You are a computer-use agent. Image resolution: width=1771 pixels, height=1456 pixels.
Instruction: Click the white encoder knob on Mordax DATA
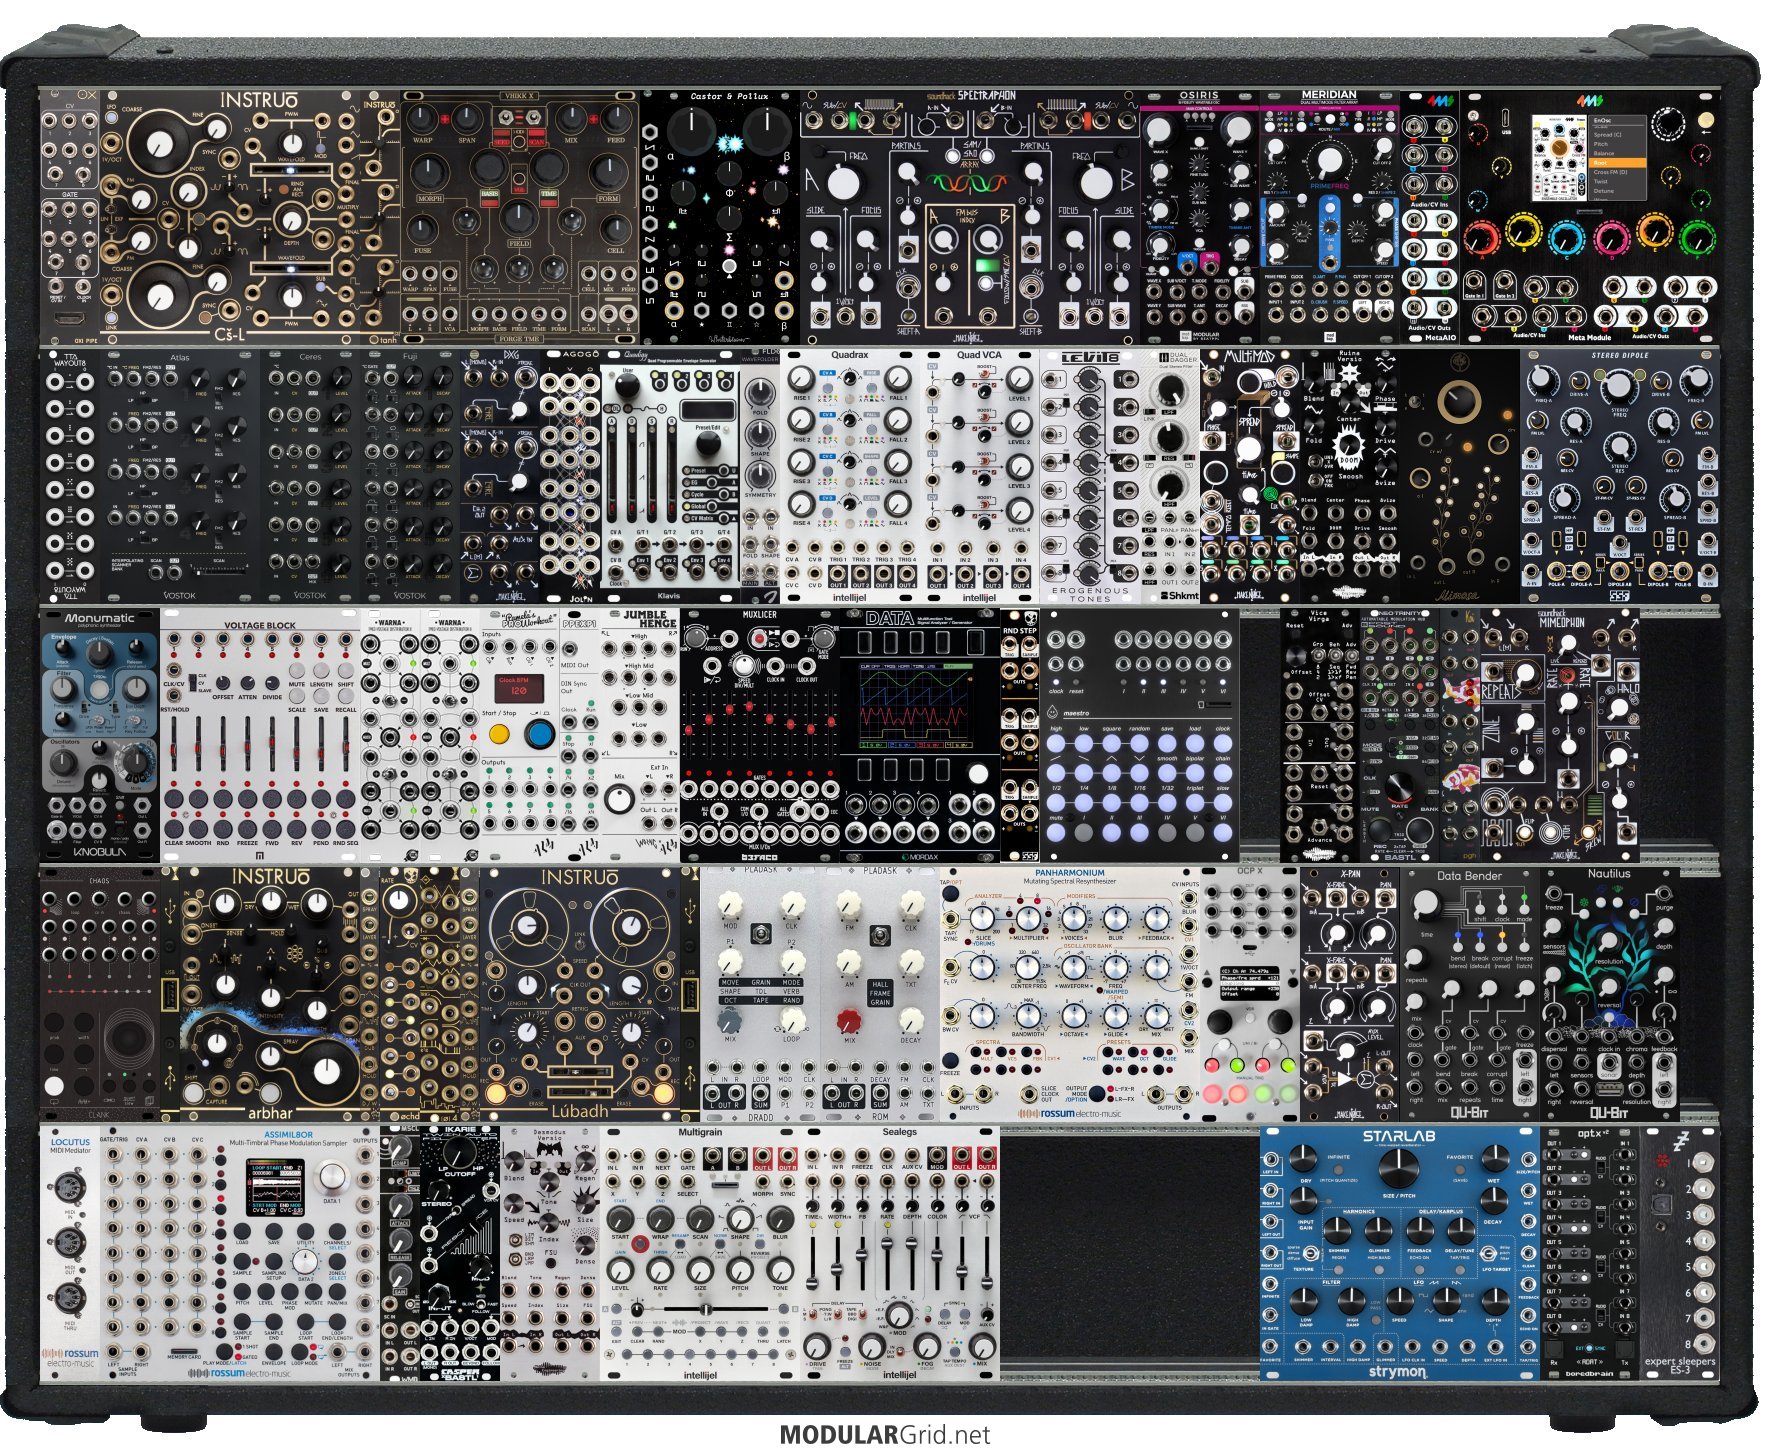[x=978, y=773]
